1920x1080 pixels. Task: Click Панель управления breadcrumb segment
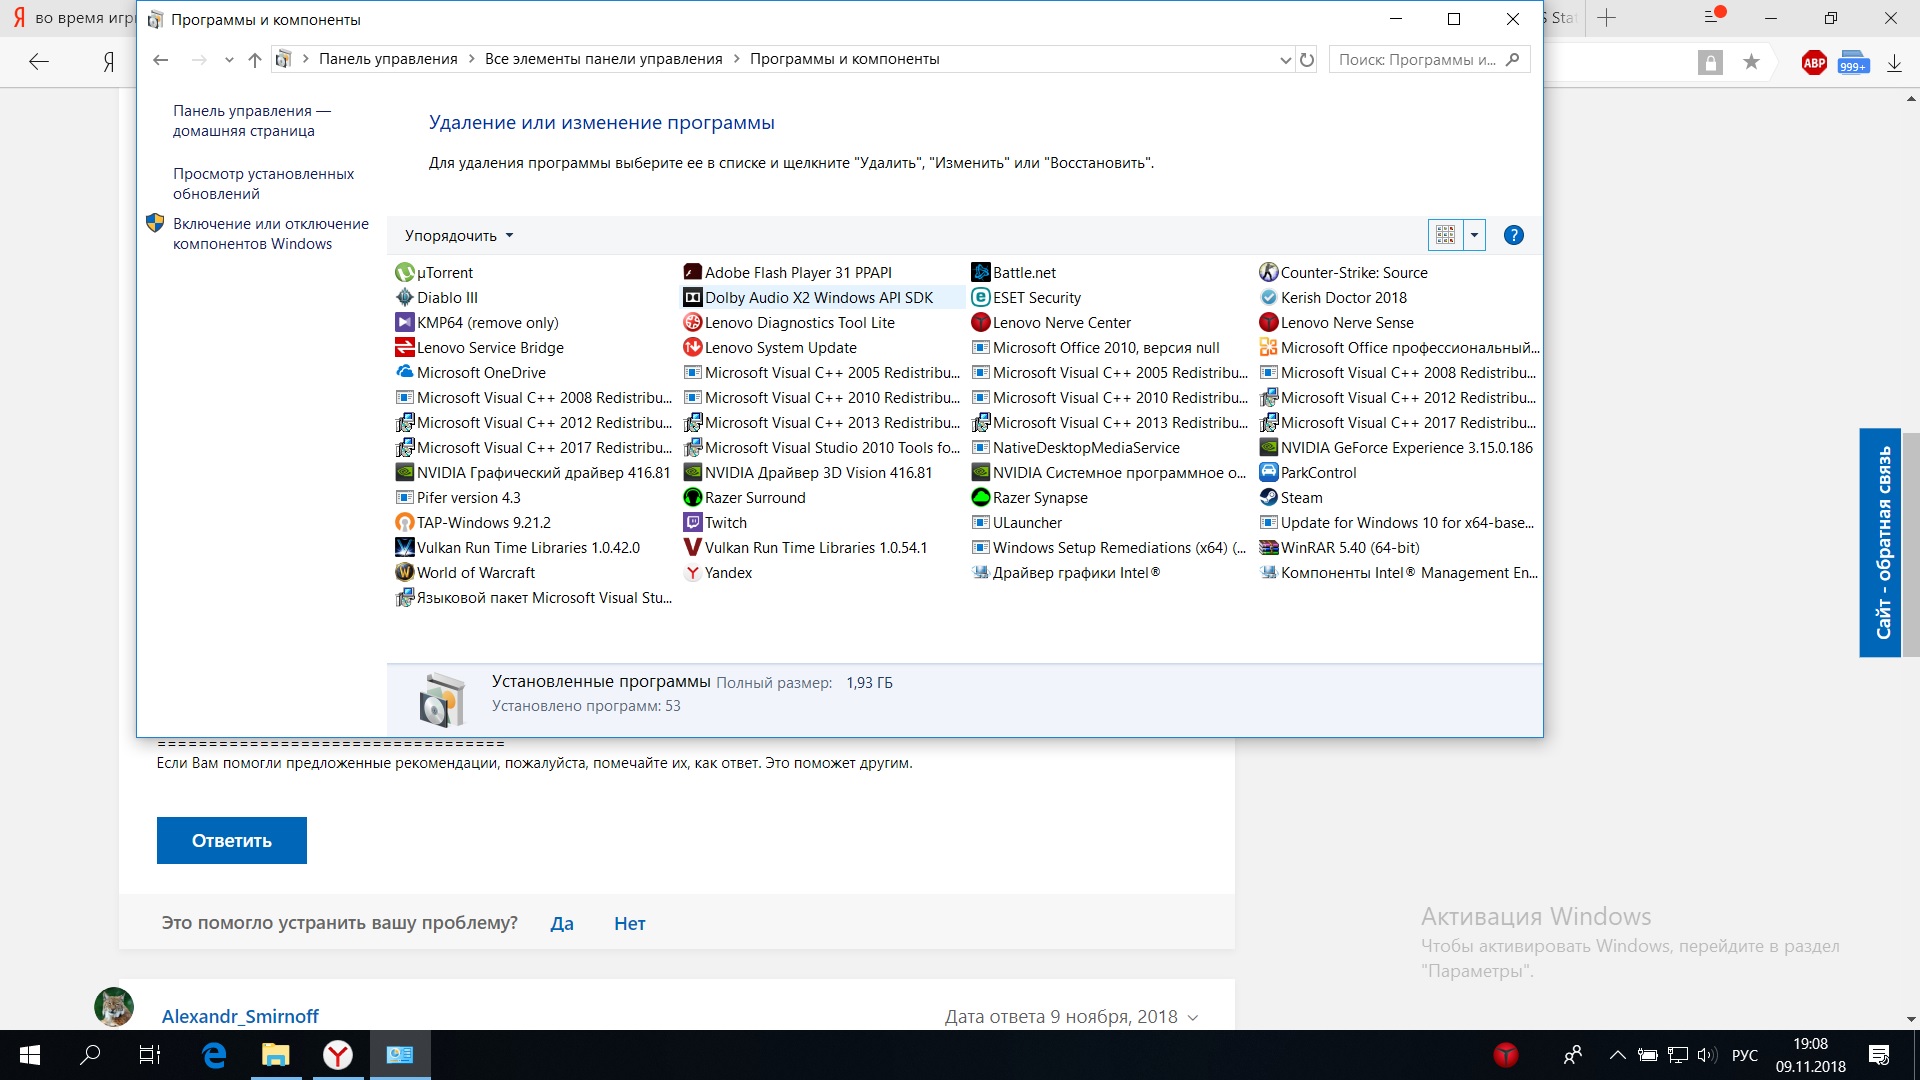pos(388,59)
